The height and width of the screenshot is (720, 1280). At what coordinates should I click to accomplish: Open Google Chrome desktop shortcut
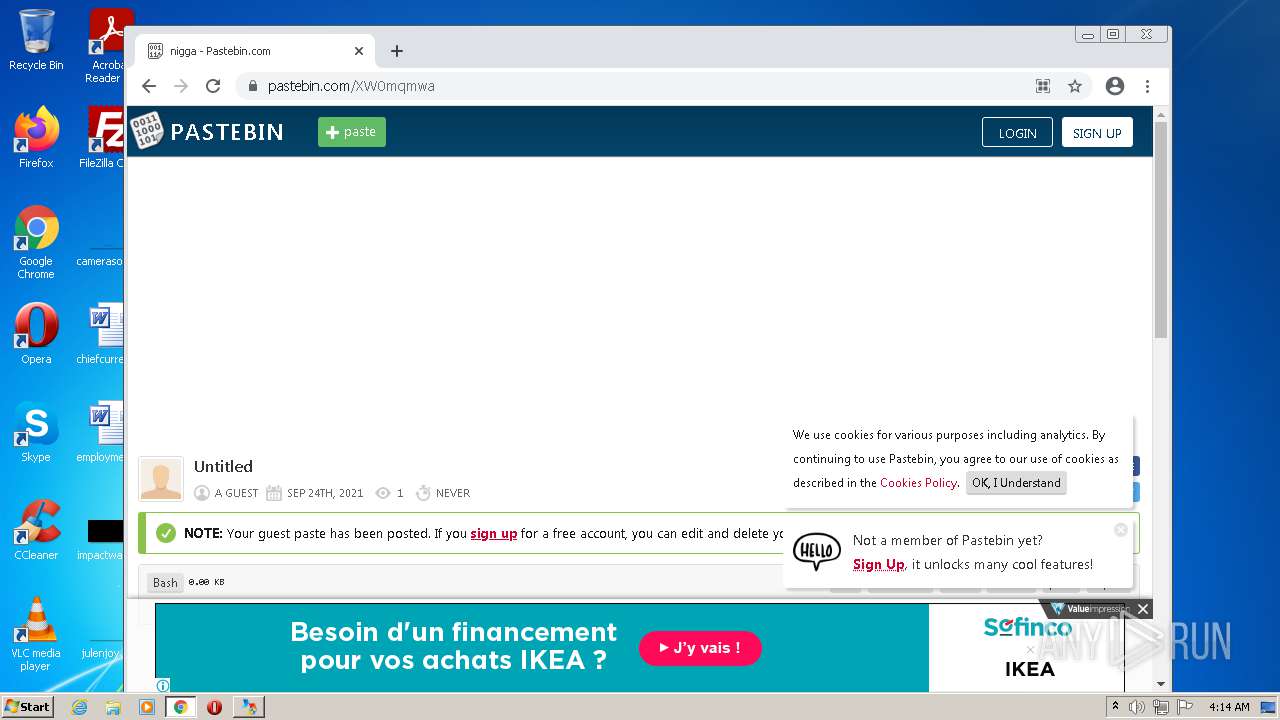point(36,242)
